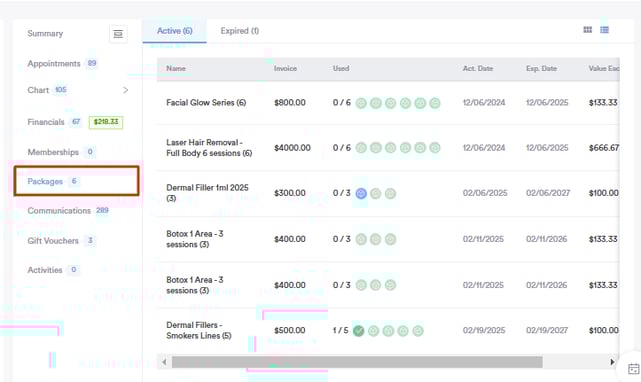The image size is (641, 382).
Task: Sort by the Exp. Date column header
Action: [x=541, y=68]
